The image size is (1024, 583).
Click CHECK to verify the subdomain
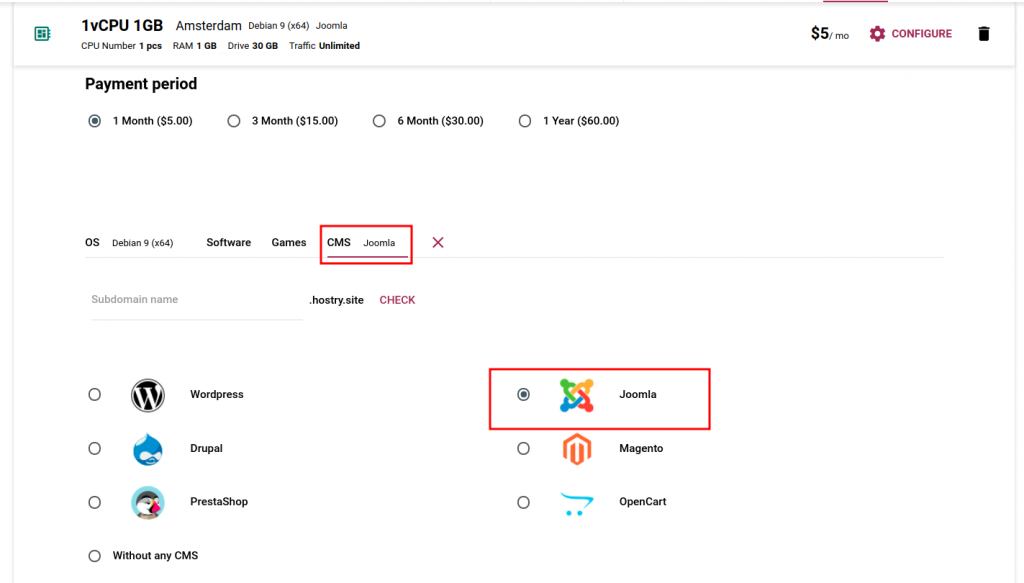pos(397,300)
